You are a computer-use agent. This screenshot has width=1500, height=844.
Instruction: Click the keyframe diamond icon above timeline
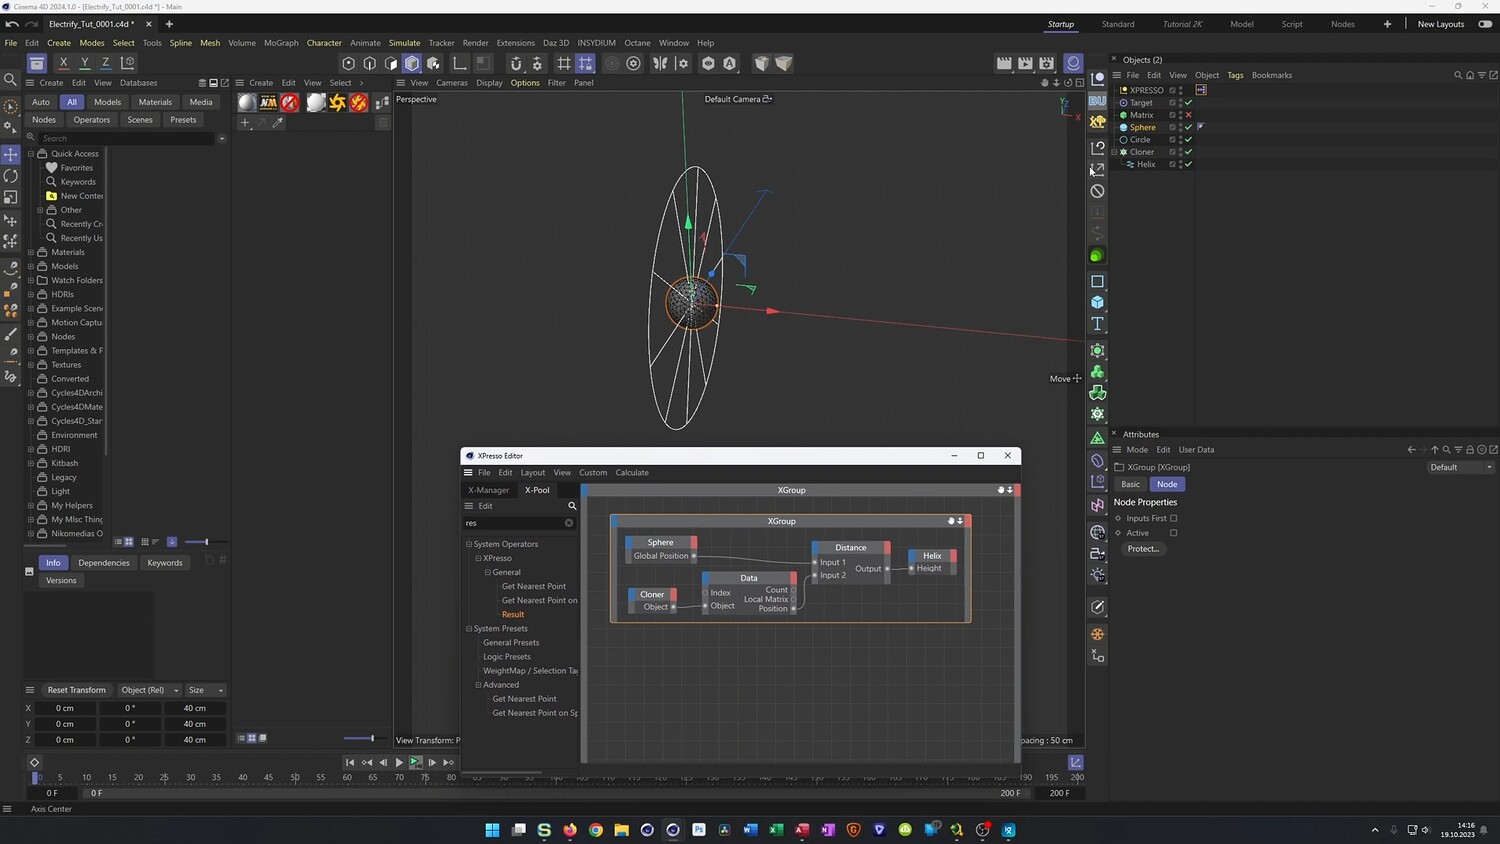point(34,762)
